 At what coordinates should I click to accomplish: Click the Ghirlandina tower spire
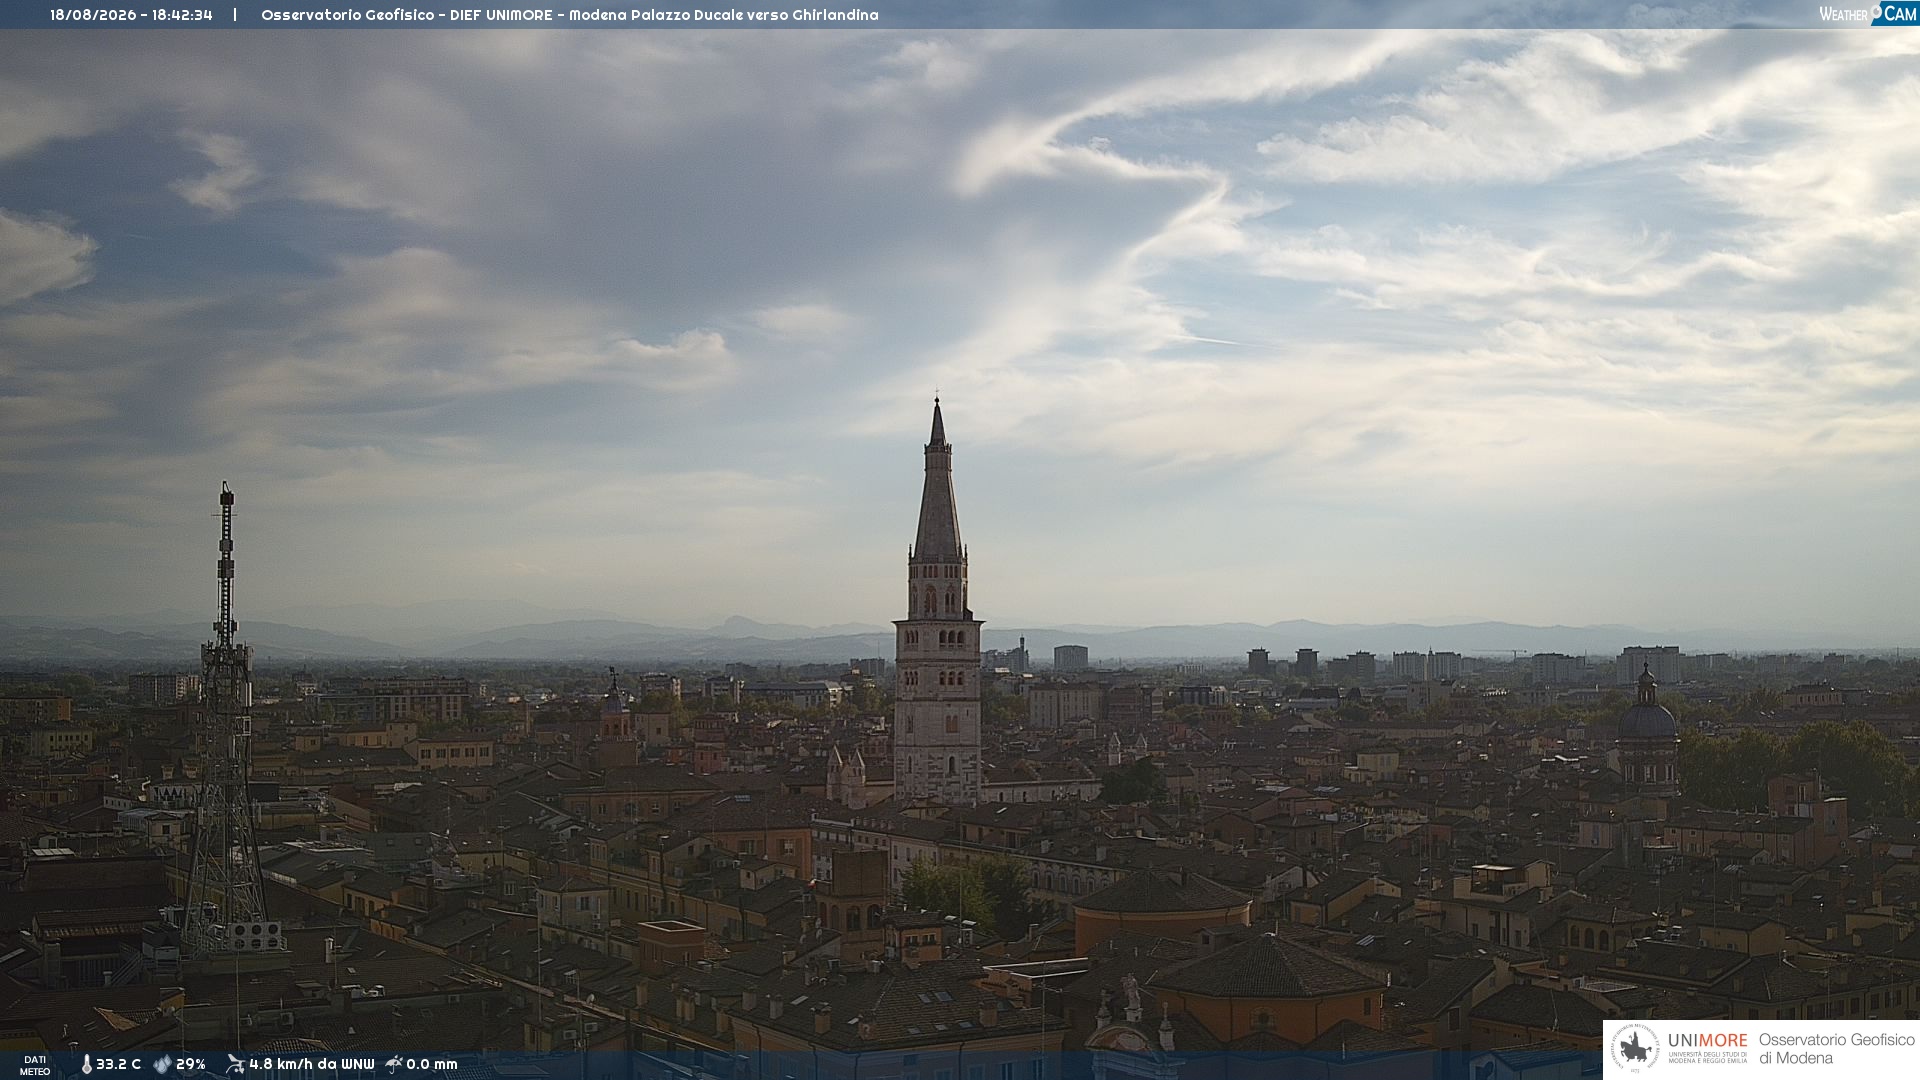(x=937, y=480)
